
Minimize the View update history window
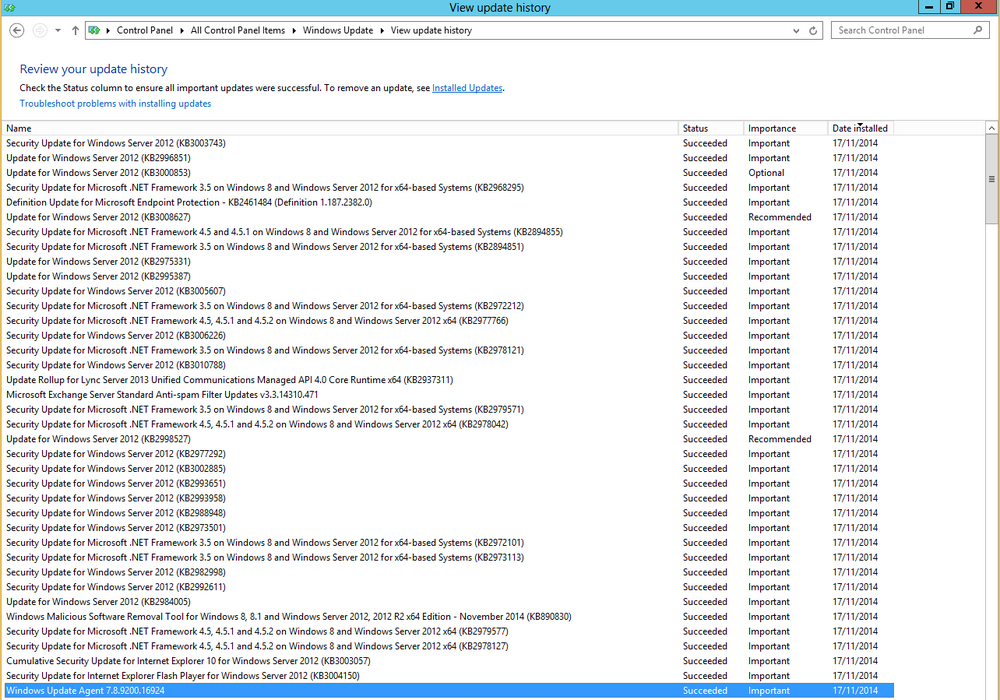pyautogui.click(x=929, y=6)
